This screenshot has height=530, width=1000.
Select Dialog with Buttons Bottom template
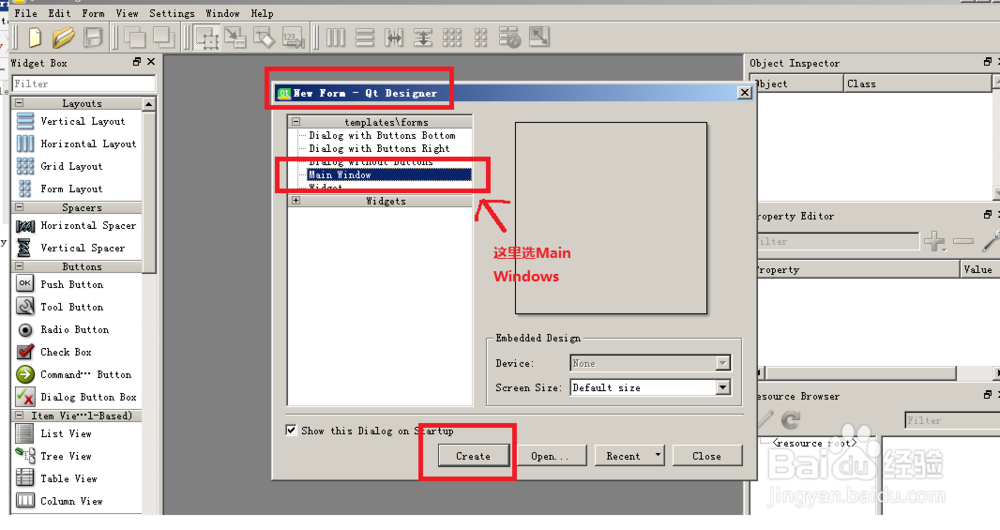tap(382, 135)
